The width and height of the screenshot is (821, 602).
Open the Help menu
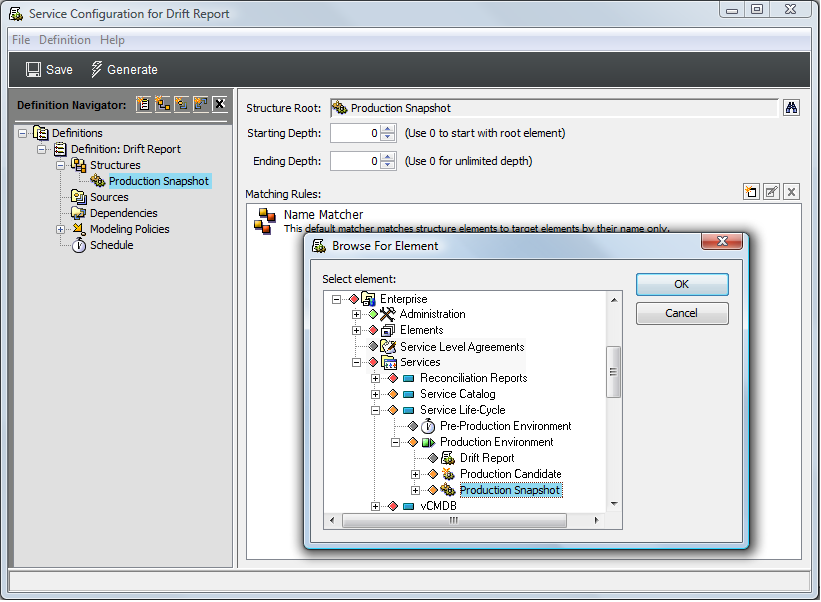pos(112,40)
